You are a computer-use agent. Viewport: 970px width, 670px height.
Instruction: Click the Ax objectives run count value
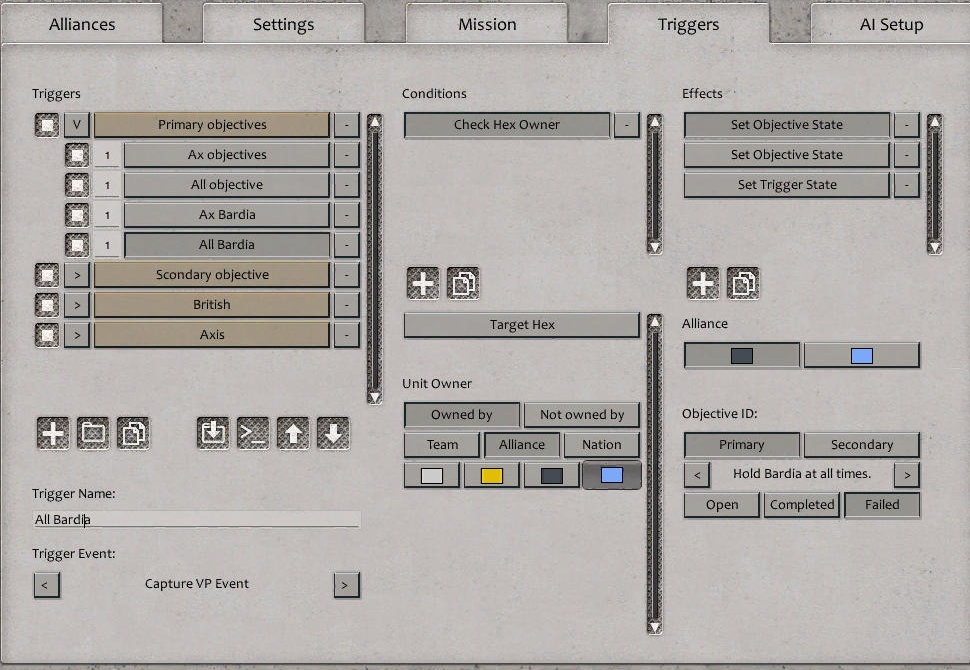107,155
